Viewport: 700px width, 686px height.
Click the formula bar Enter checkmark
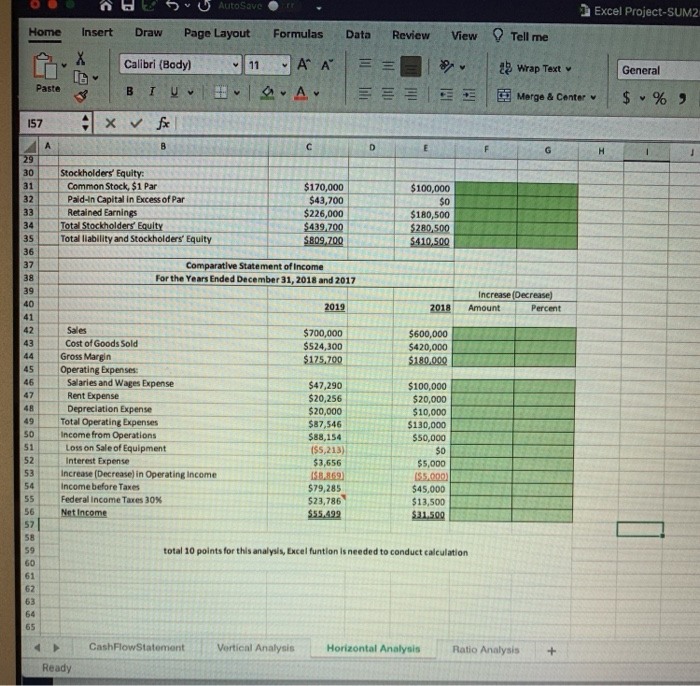(x=136, y=123)
